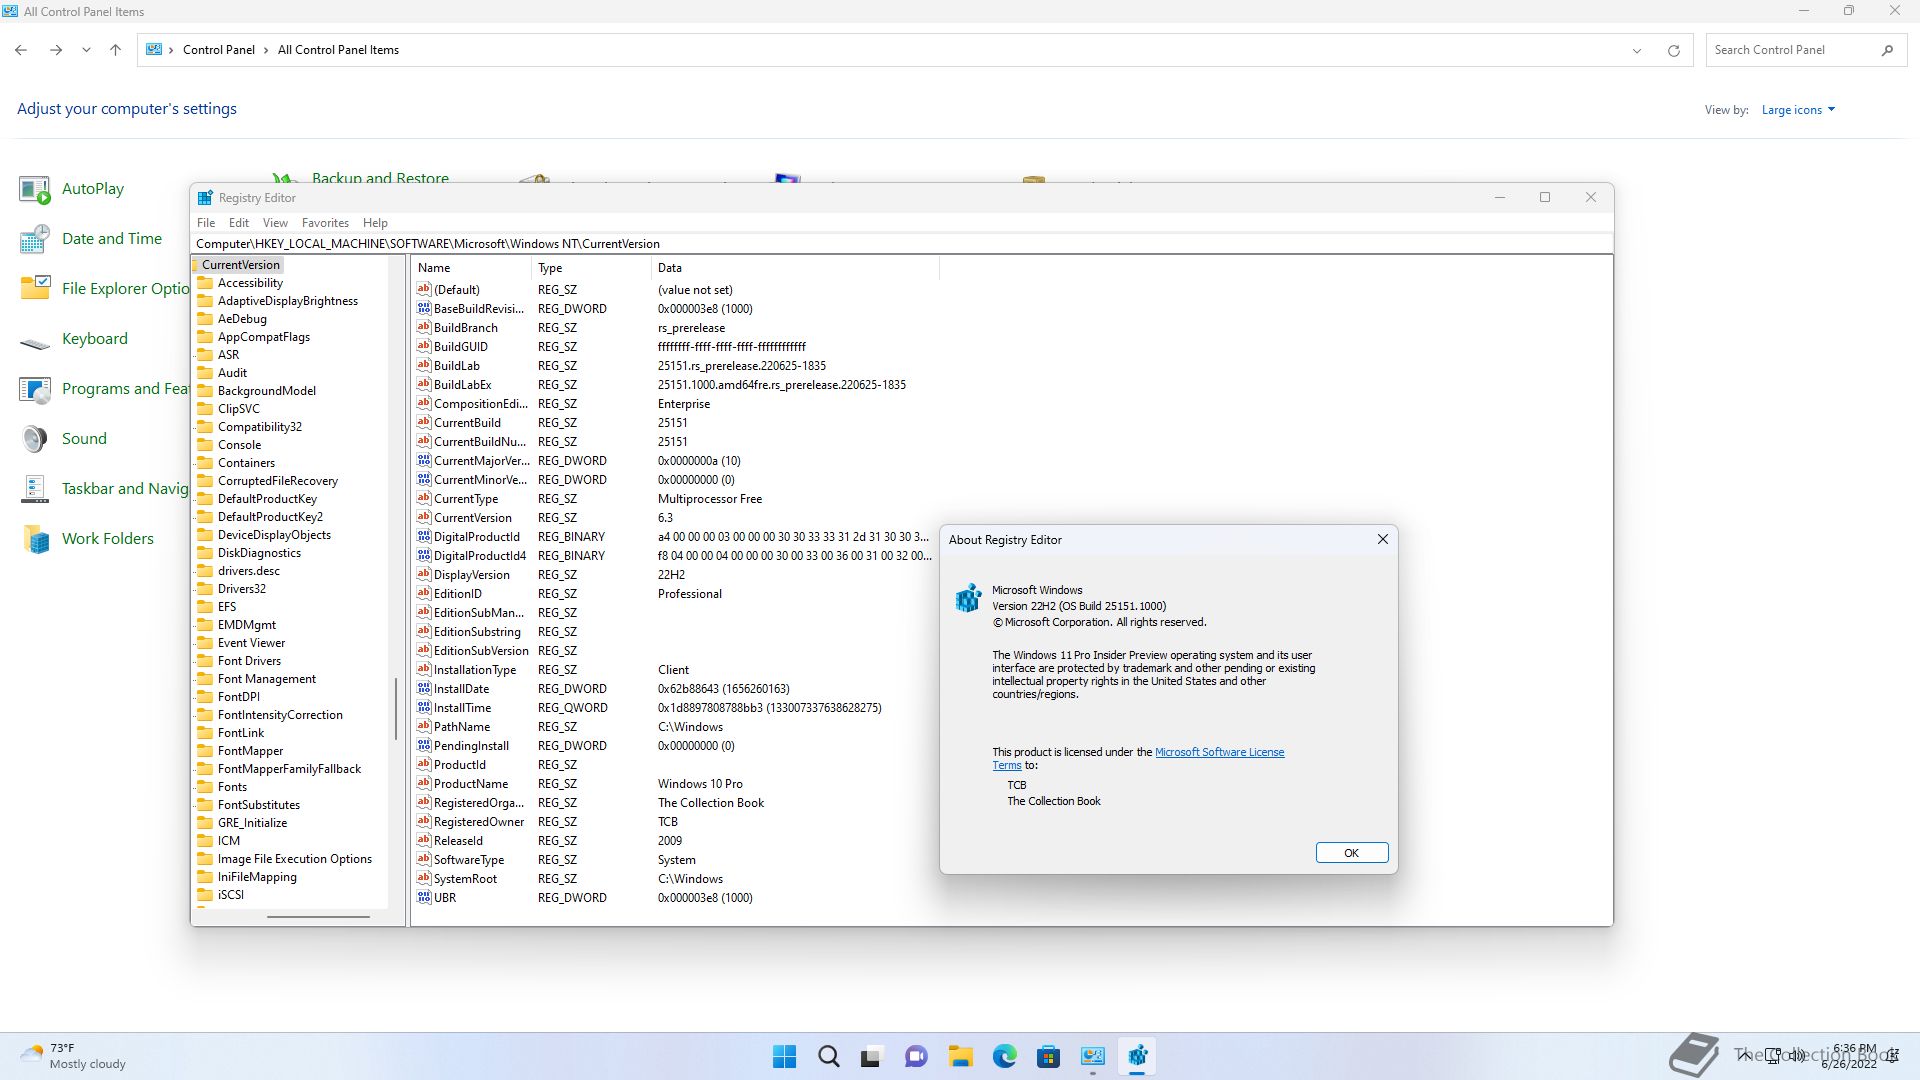Click the Back arrow in Control Panel
The height and width of the screenshot is (1080, 1920).
[21, 50]
